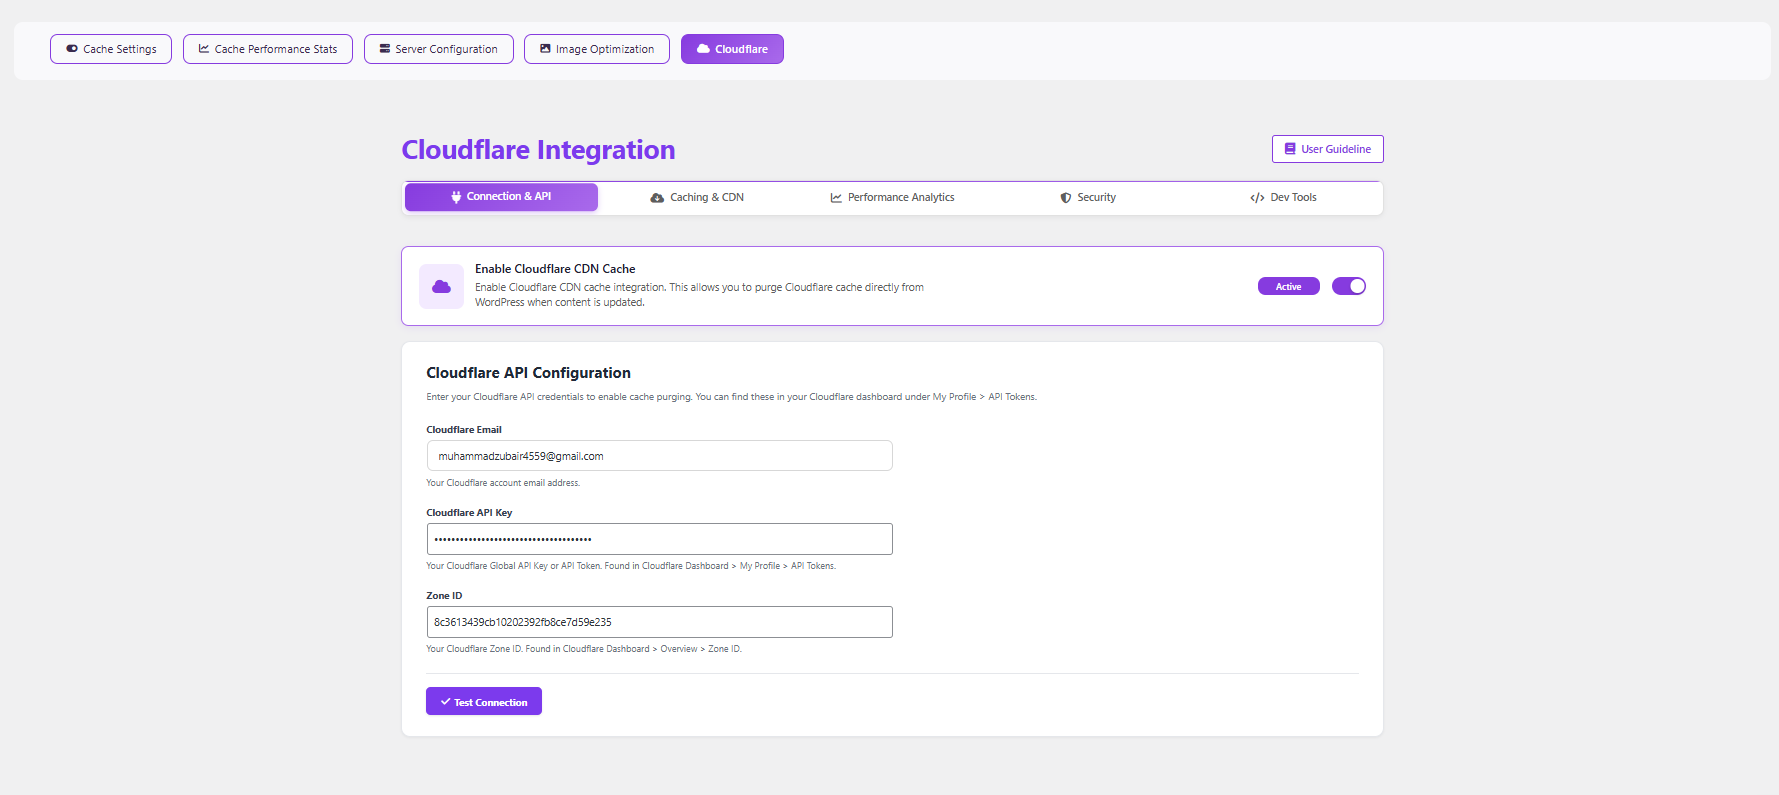Switch to Cache Performance Stats
The image size is (1779, 795).
point(268,49)
